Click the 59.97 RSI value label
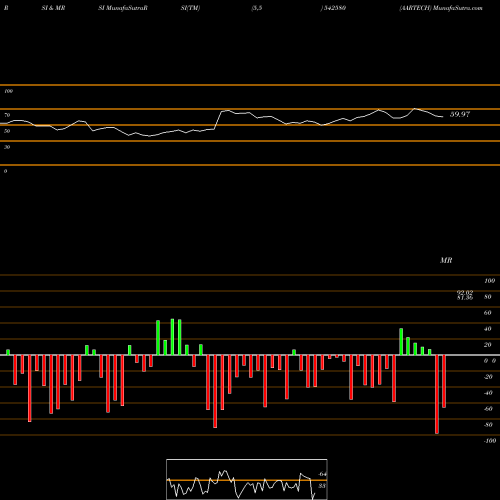500x500 pixels. [460, 114]
